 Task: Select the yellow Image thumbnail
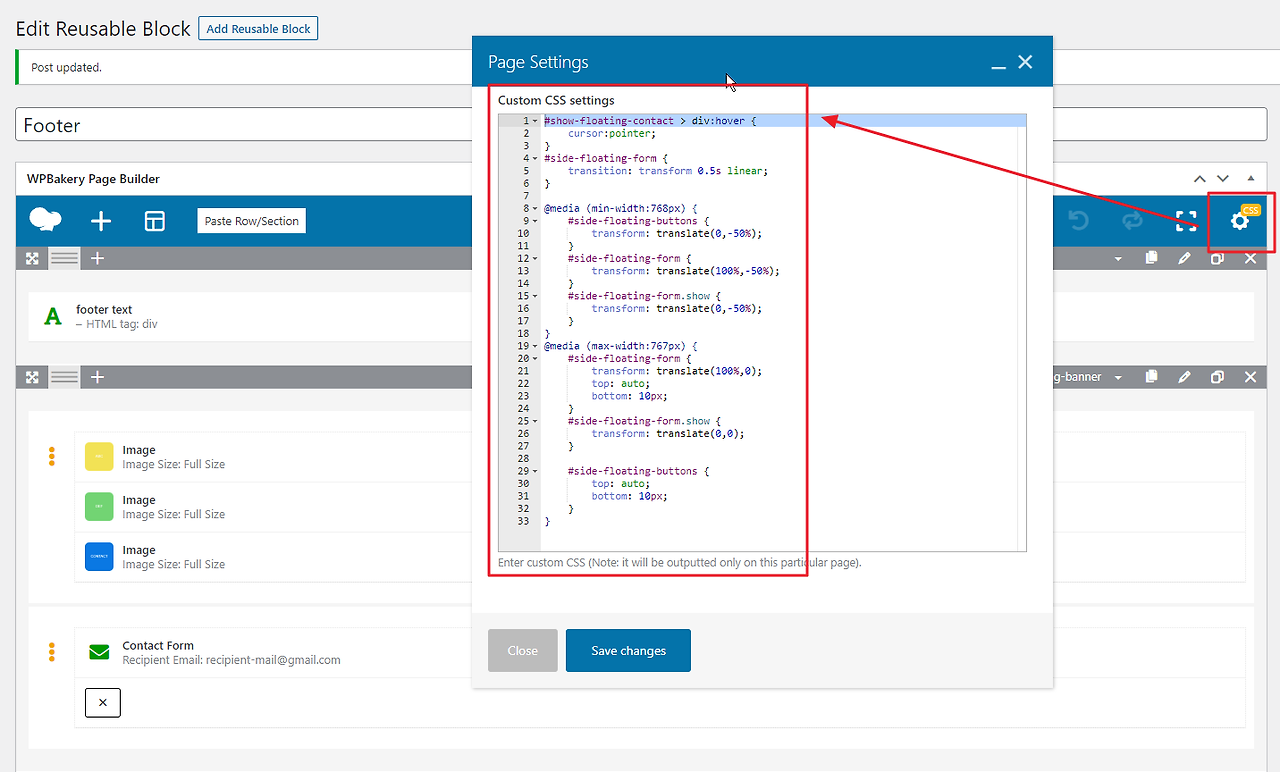[99, 457]
